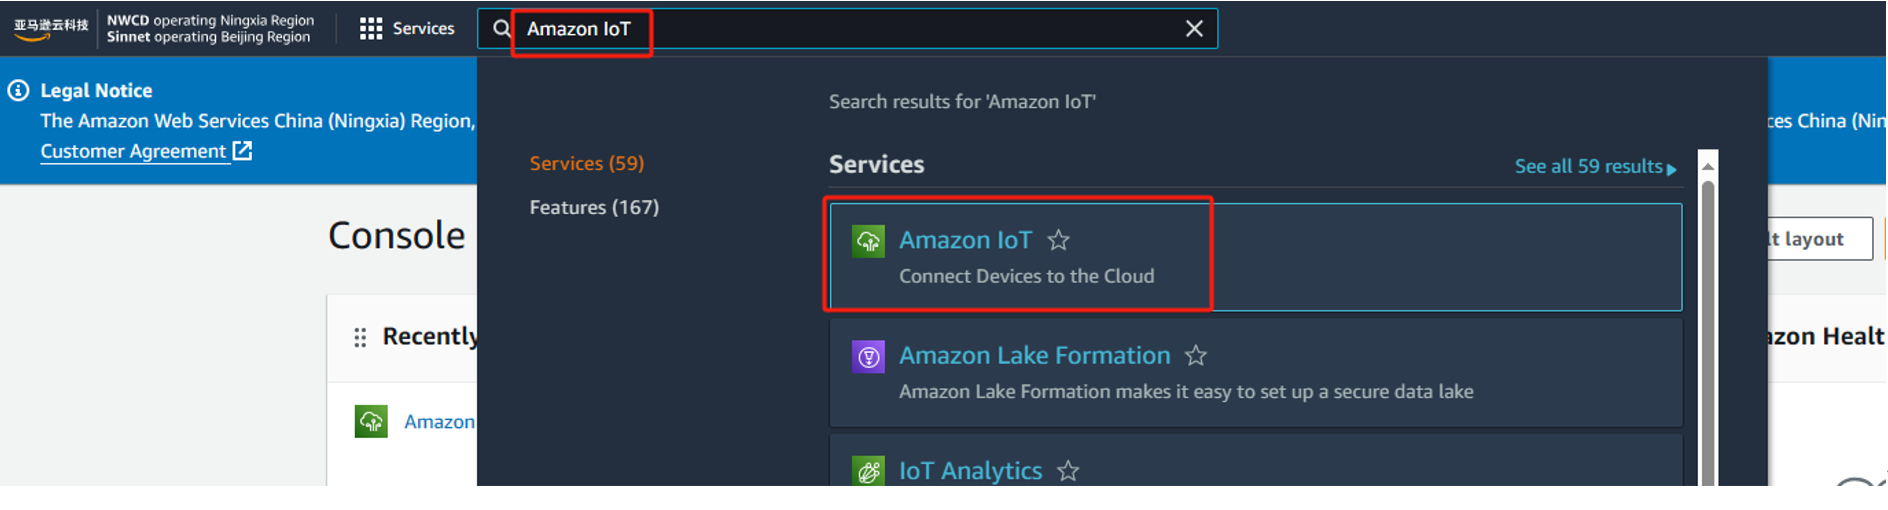The image size is (1888, 510).
Task: Click scrollbar up arrow in results
Action: pos(1708,166)
